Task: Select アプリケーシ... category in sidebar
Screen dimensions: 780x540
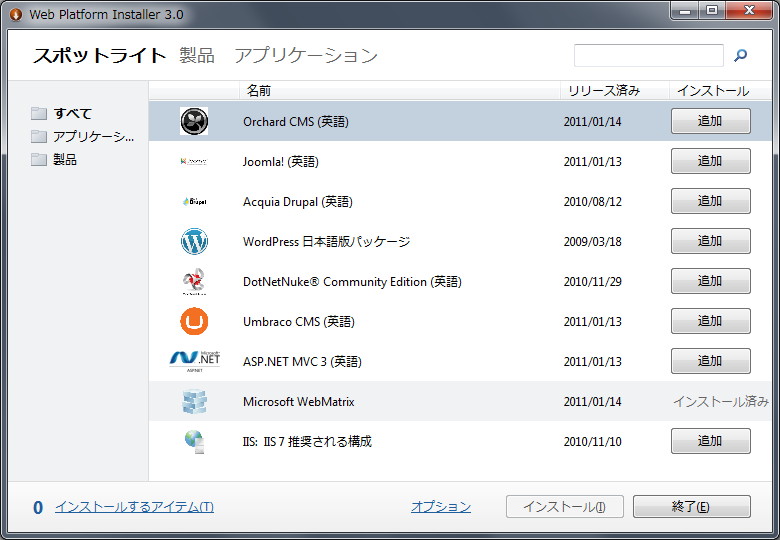Action: [94, 136]
